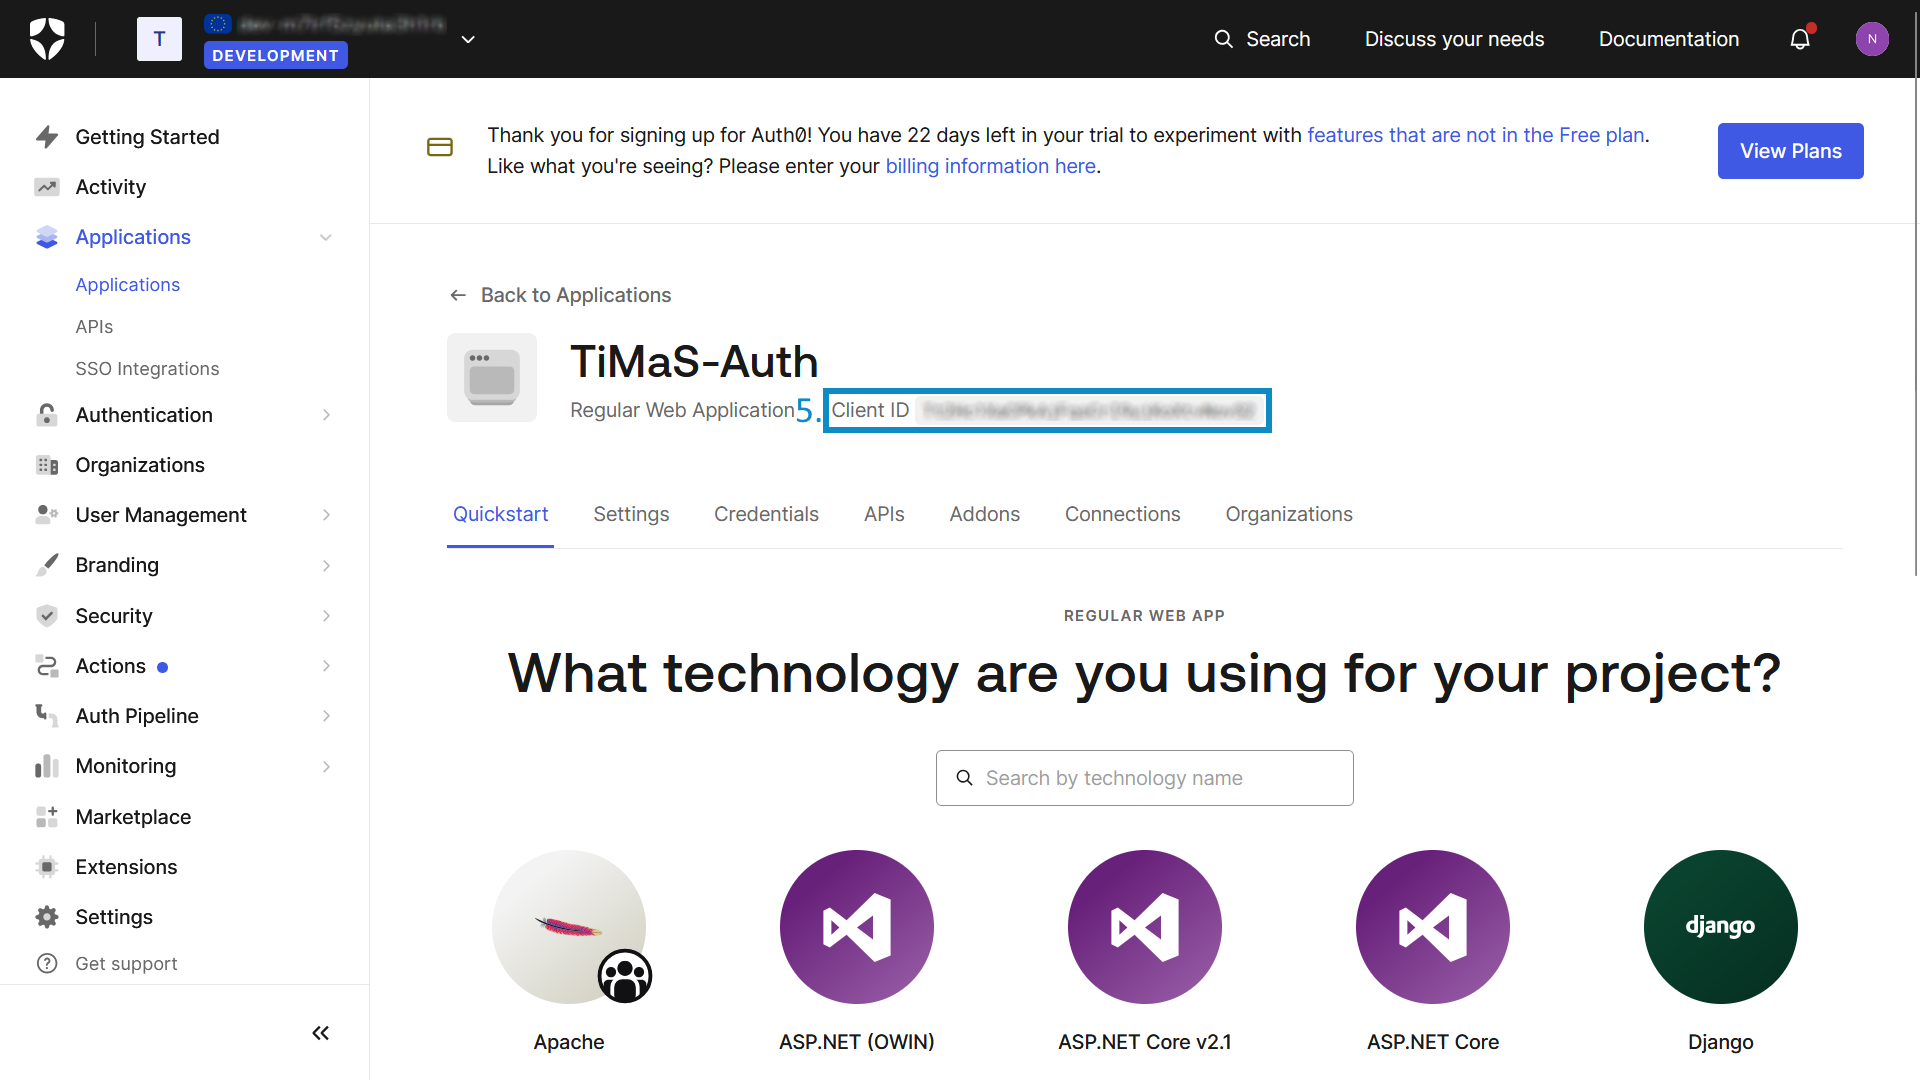Expand the Authentication section chevron
This screenshot has width=1920, height=1080.
coord(326,415)
